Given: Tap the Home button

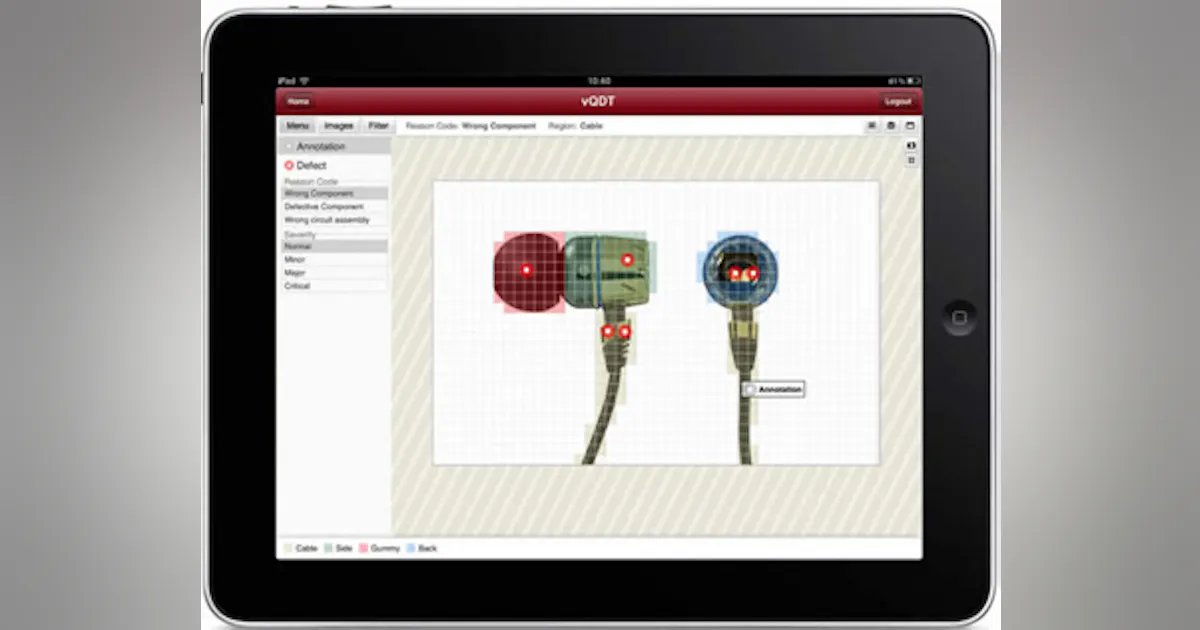Looking at the screenshot, I should coord(298,101).
